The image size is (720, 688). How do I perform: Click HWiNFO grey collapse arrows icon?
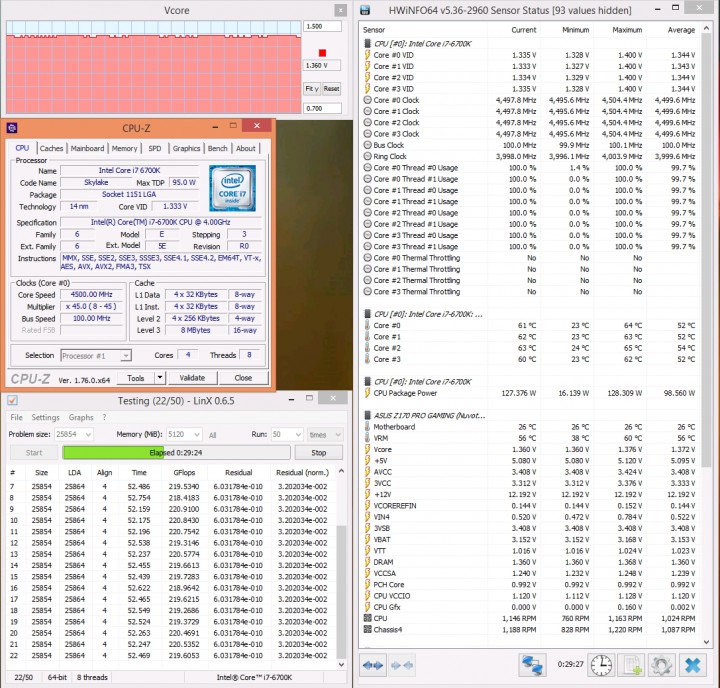click(x=402, y=665)
